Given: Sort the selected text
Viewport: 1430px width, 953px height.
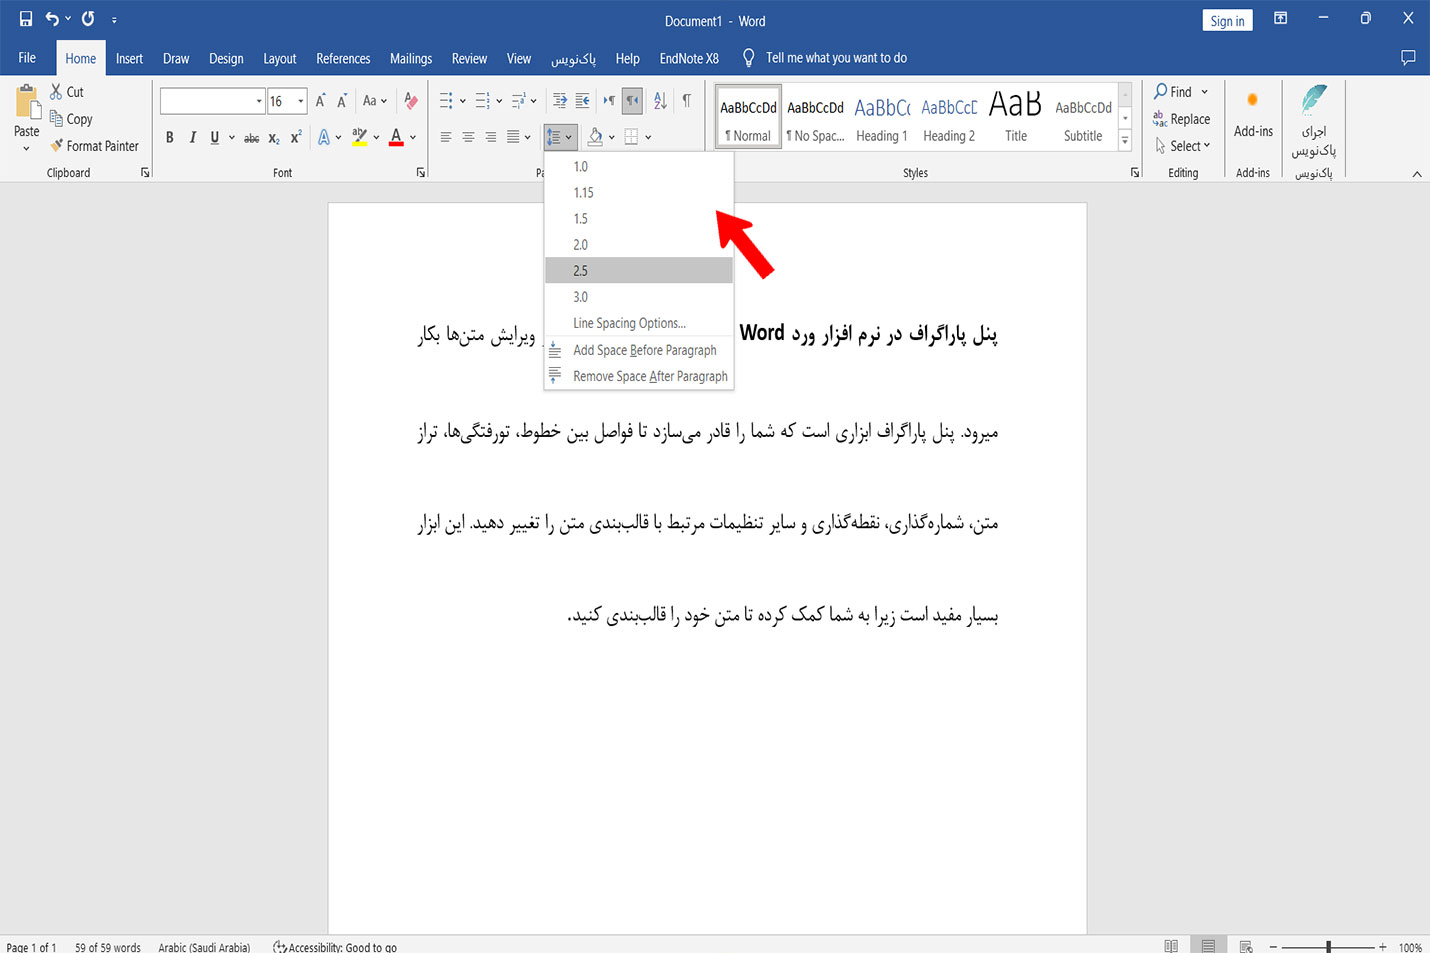Looking at the screenshot, I should pos(660,101).
